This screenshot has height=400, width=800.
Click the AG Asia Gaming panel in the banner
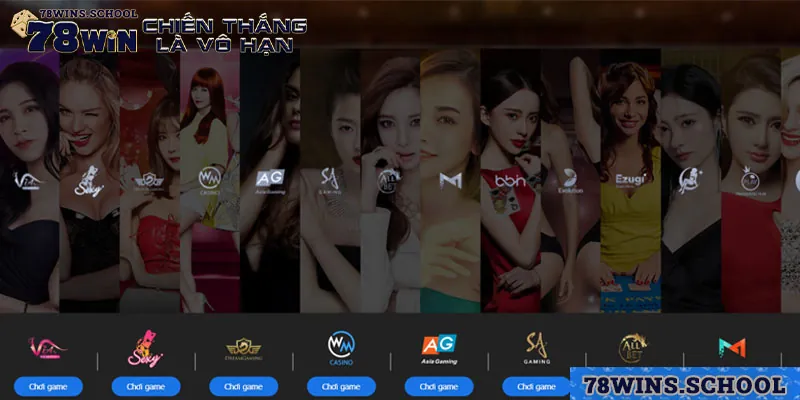point(270,180)
